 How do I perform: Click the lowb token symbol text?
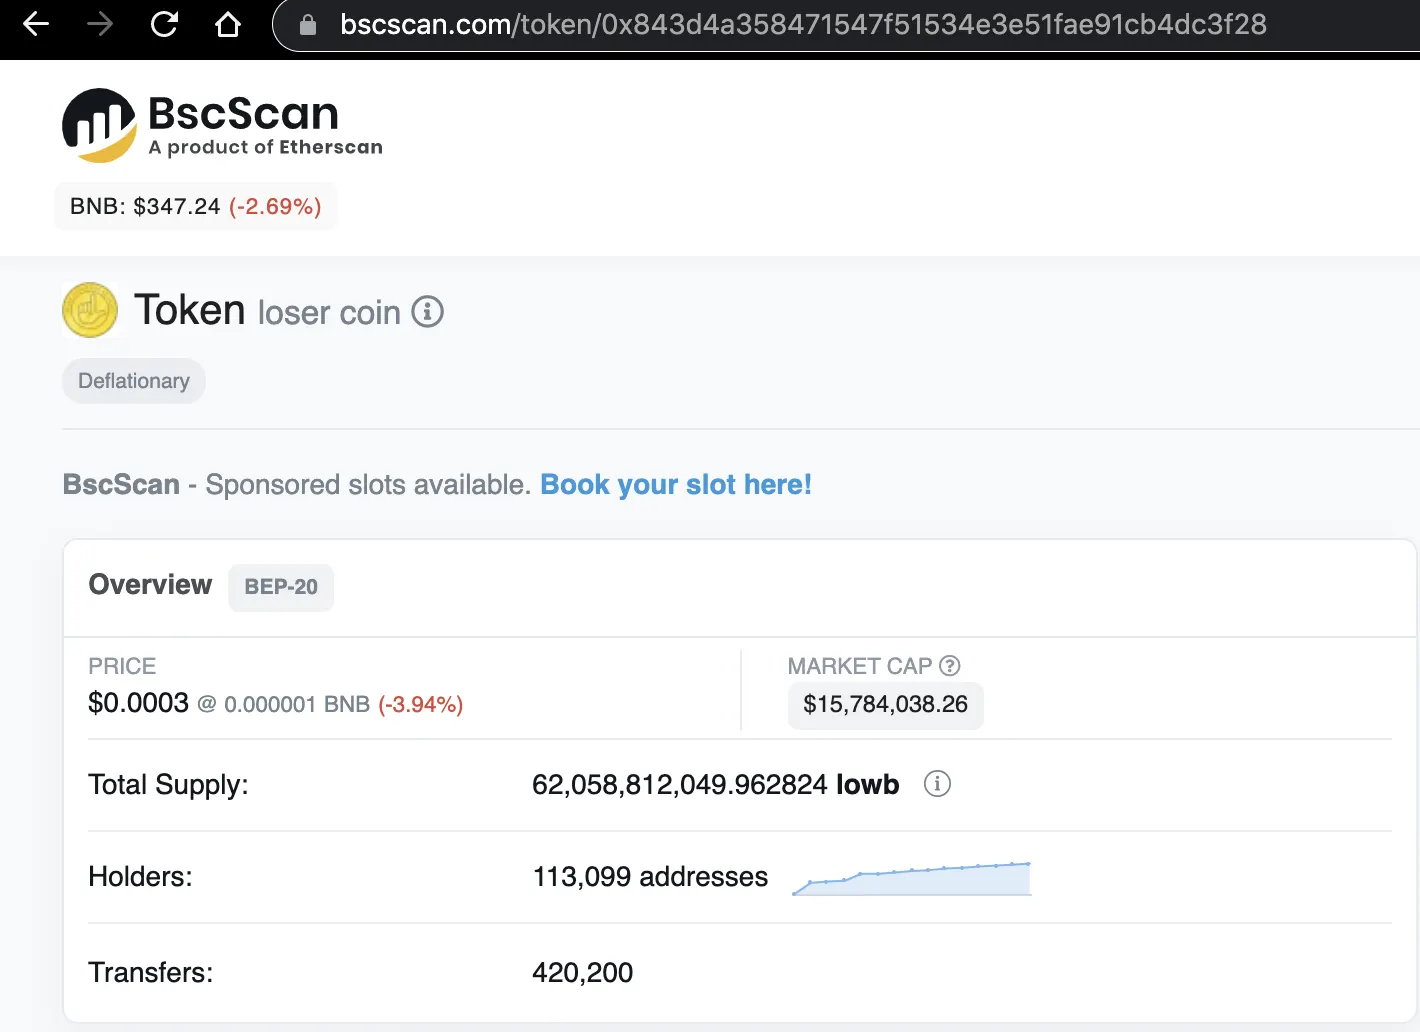click(x=868, y=785)
